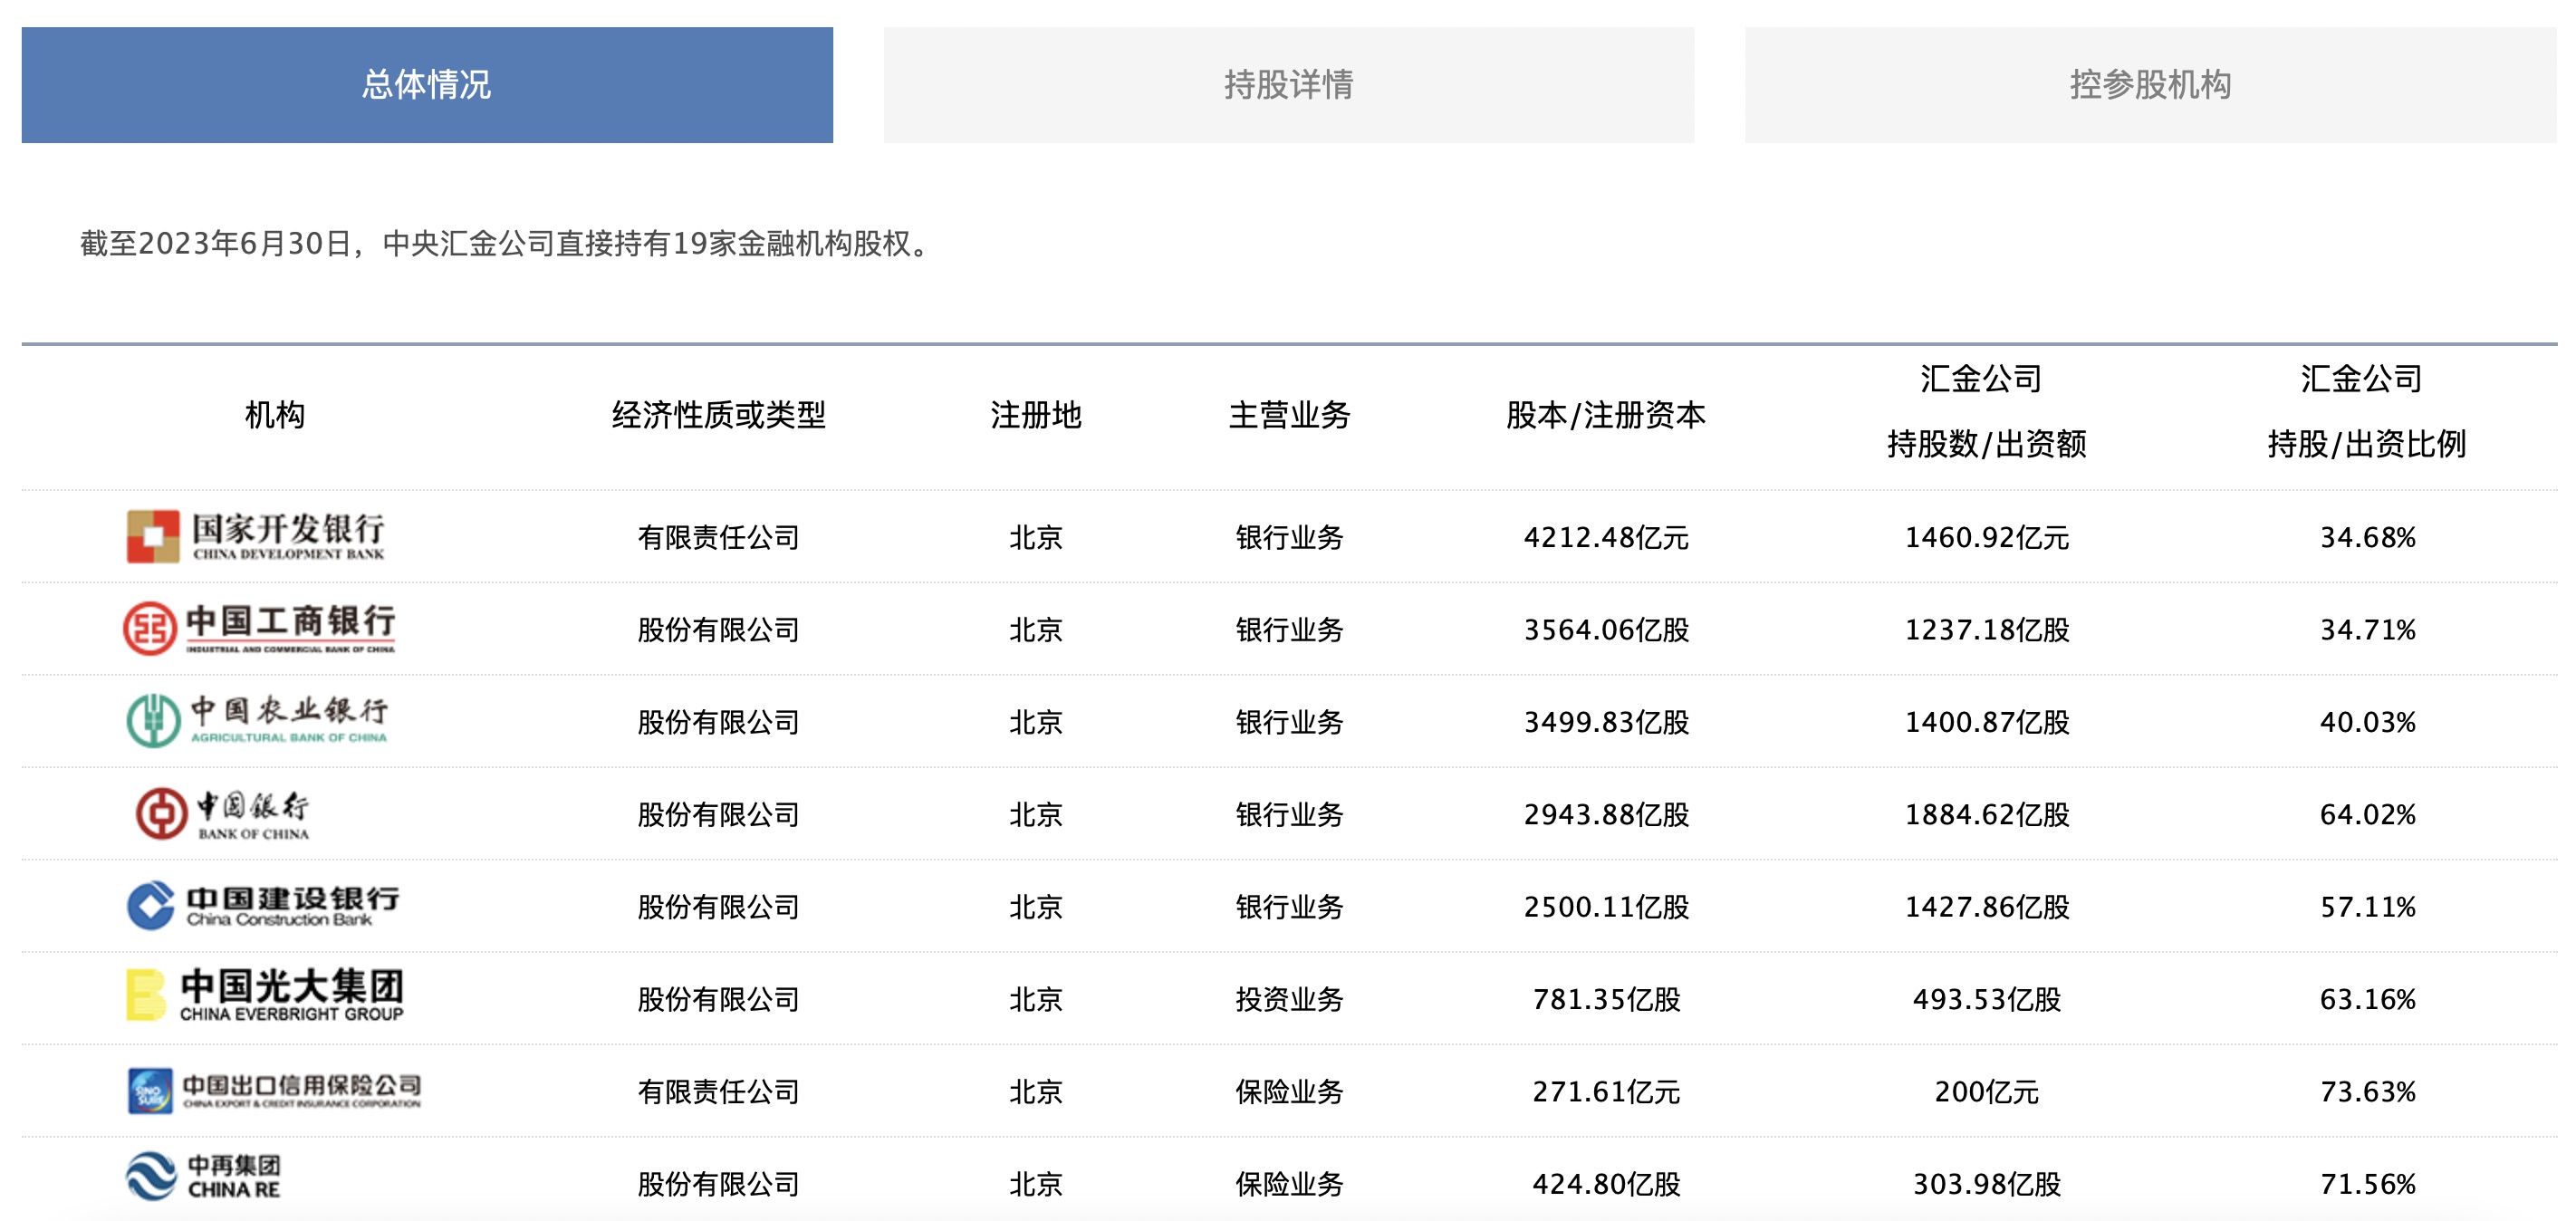This screenshot has width=2576, height=1221.
Task: Click the China Development Bank logo
Action: 256,537
